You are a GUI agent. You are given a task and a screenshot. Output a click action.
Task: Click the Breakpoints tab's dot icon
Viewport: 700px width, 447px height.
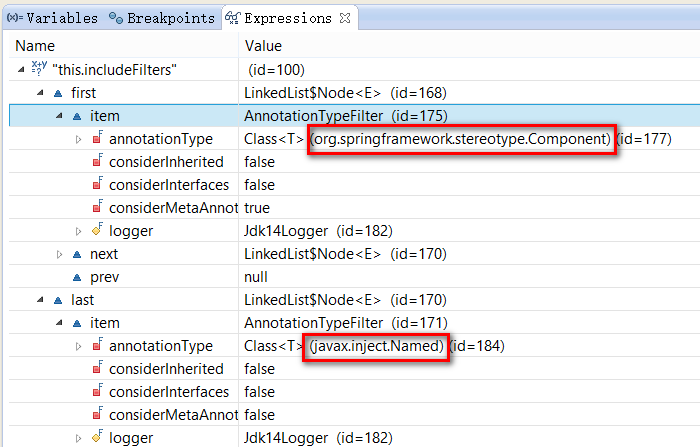pyautogui.click(x=115, y=18)
